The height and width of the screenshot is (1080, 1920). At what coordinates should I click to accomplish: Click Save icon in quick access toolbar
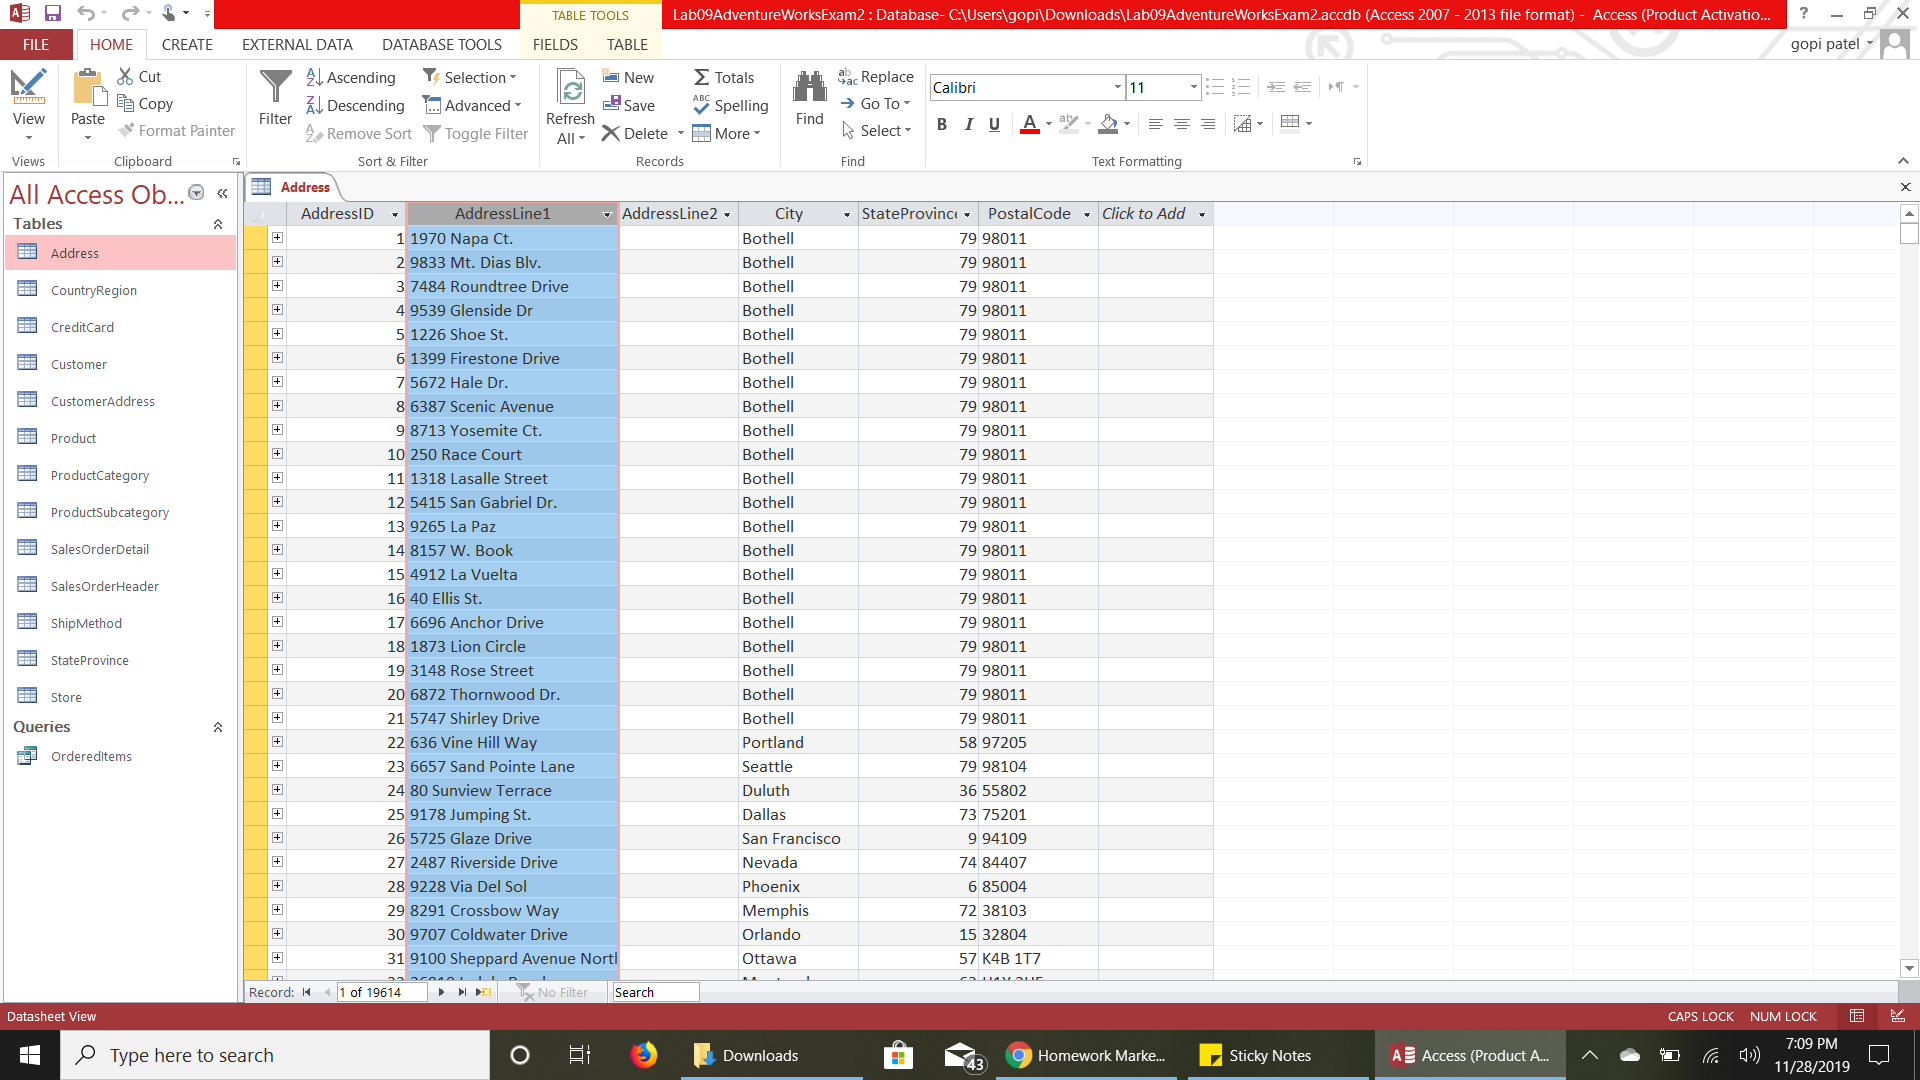pyautogui.click(x=53, y=13)
